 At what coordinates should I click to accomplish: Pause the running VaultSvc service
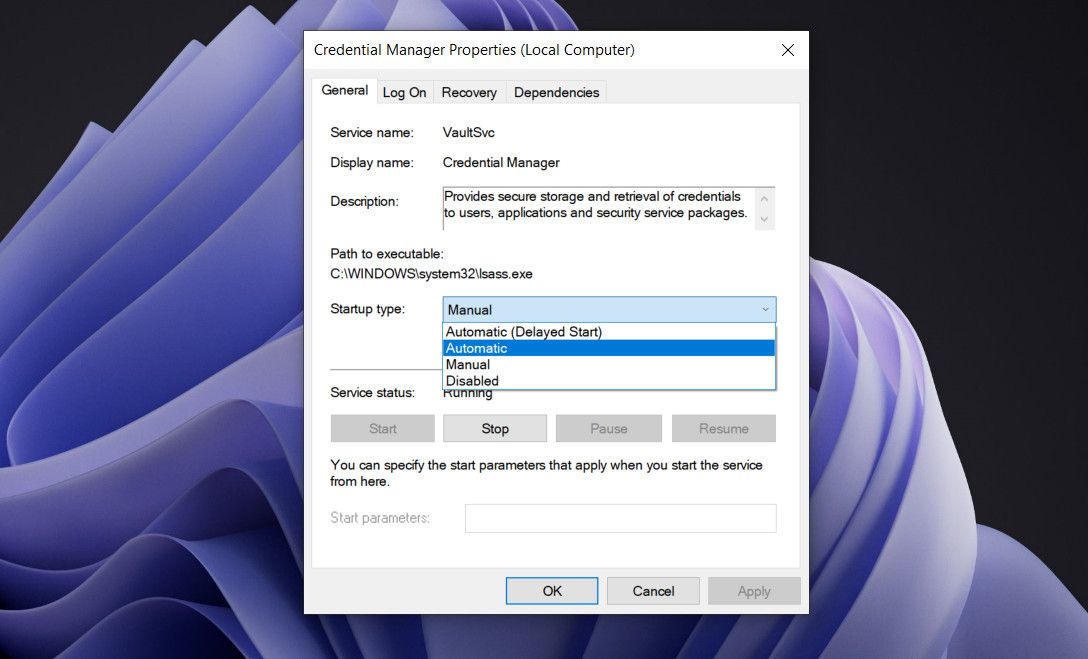coord(608,428)
